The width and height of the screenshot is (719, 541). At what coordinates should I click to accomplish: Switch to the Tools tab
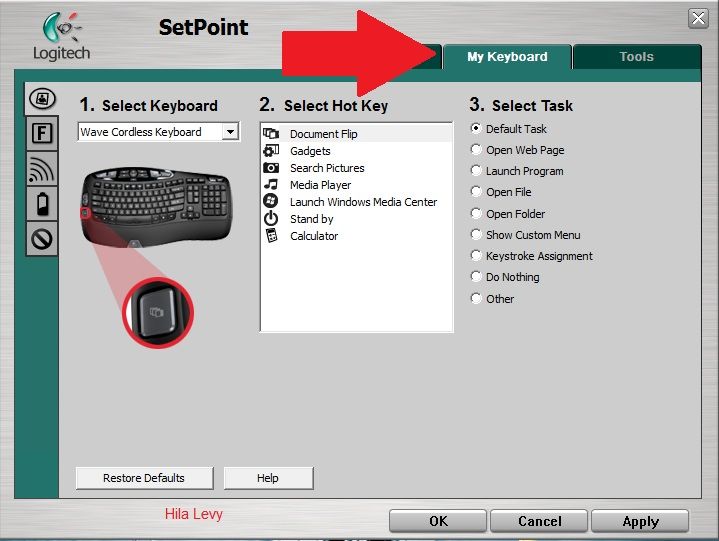click(x=636, y=57)
